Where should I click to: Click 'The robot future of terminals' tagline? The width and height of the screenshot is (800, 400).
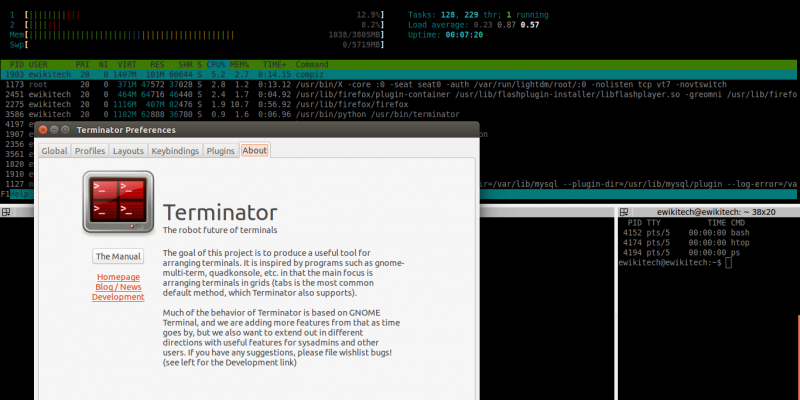(220, 230)
